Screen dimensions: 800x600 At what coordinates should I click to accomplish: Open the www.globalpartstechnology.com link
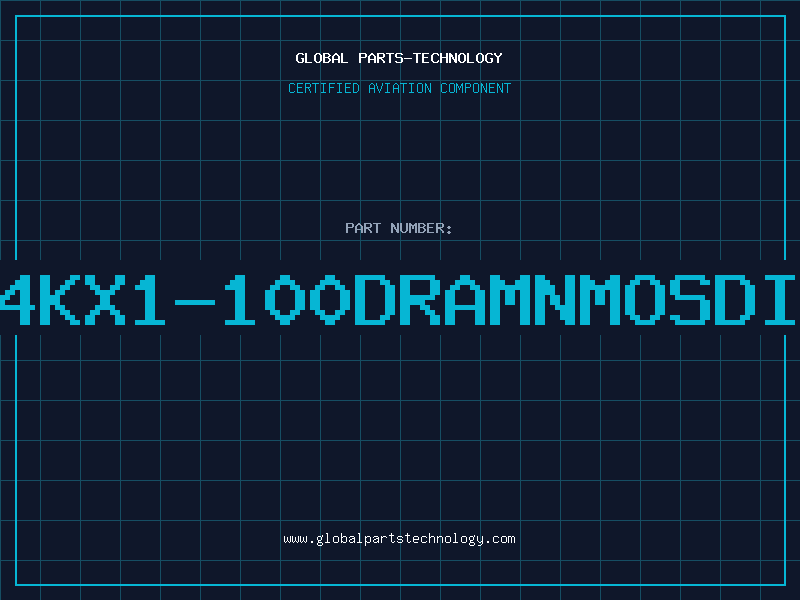pyautogui.click(x=399, y=539)
